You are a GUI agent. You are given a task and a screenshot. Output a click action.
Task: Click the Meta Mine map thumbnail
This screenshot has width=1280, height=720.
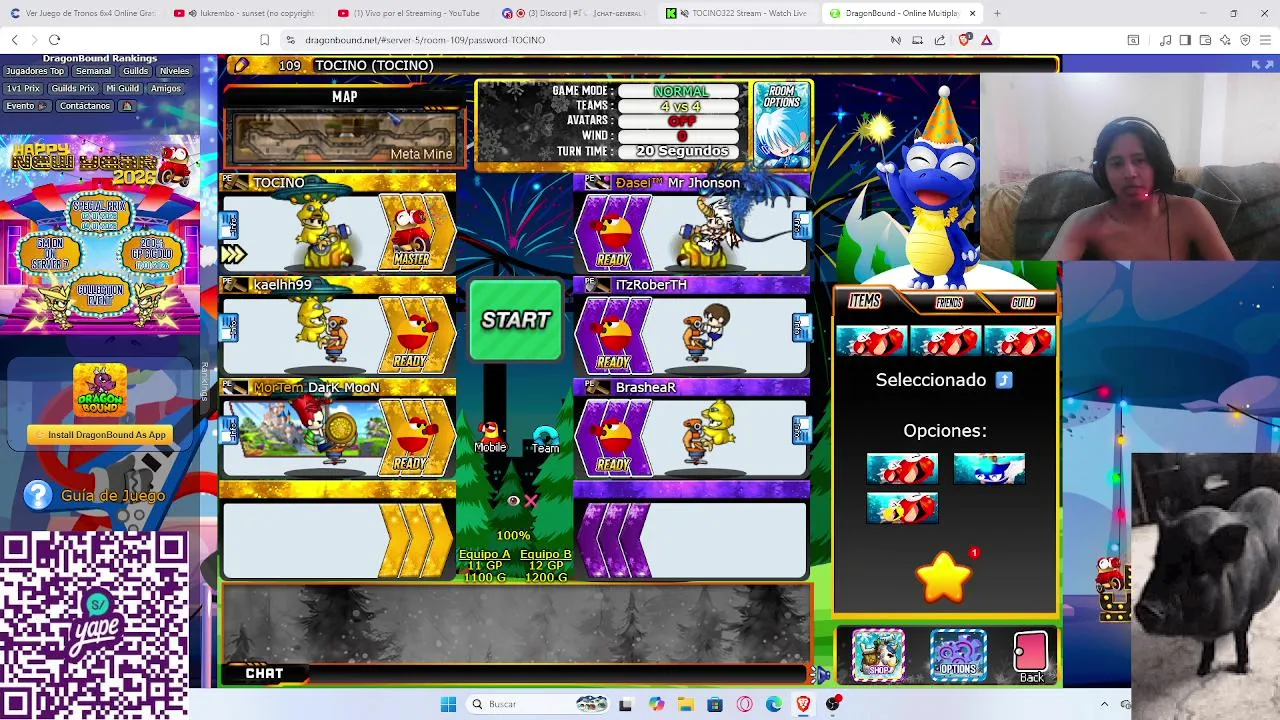pyautogui.click(x=344, y=138)
